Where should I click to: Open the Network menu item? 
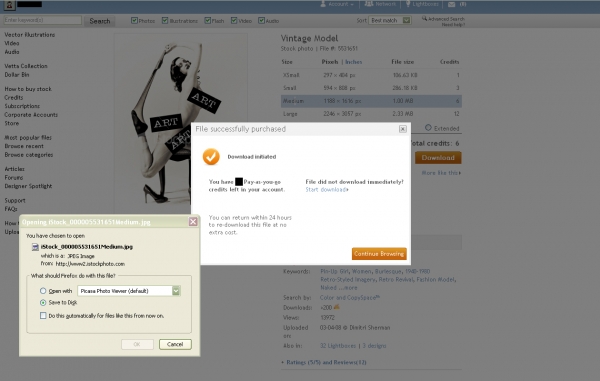pyautogui.click(x=385, y=4)
